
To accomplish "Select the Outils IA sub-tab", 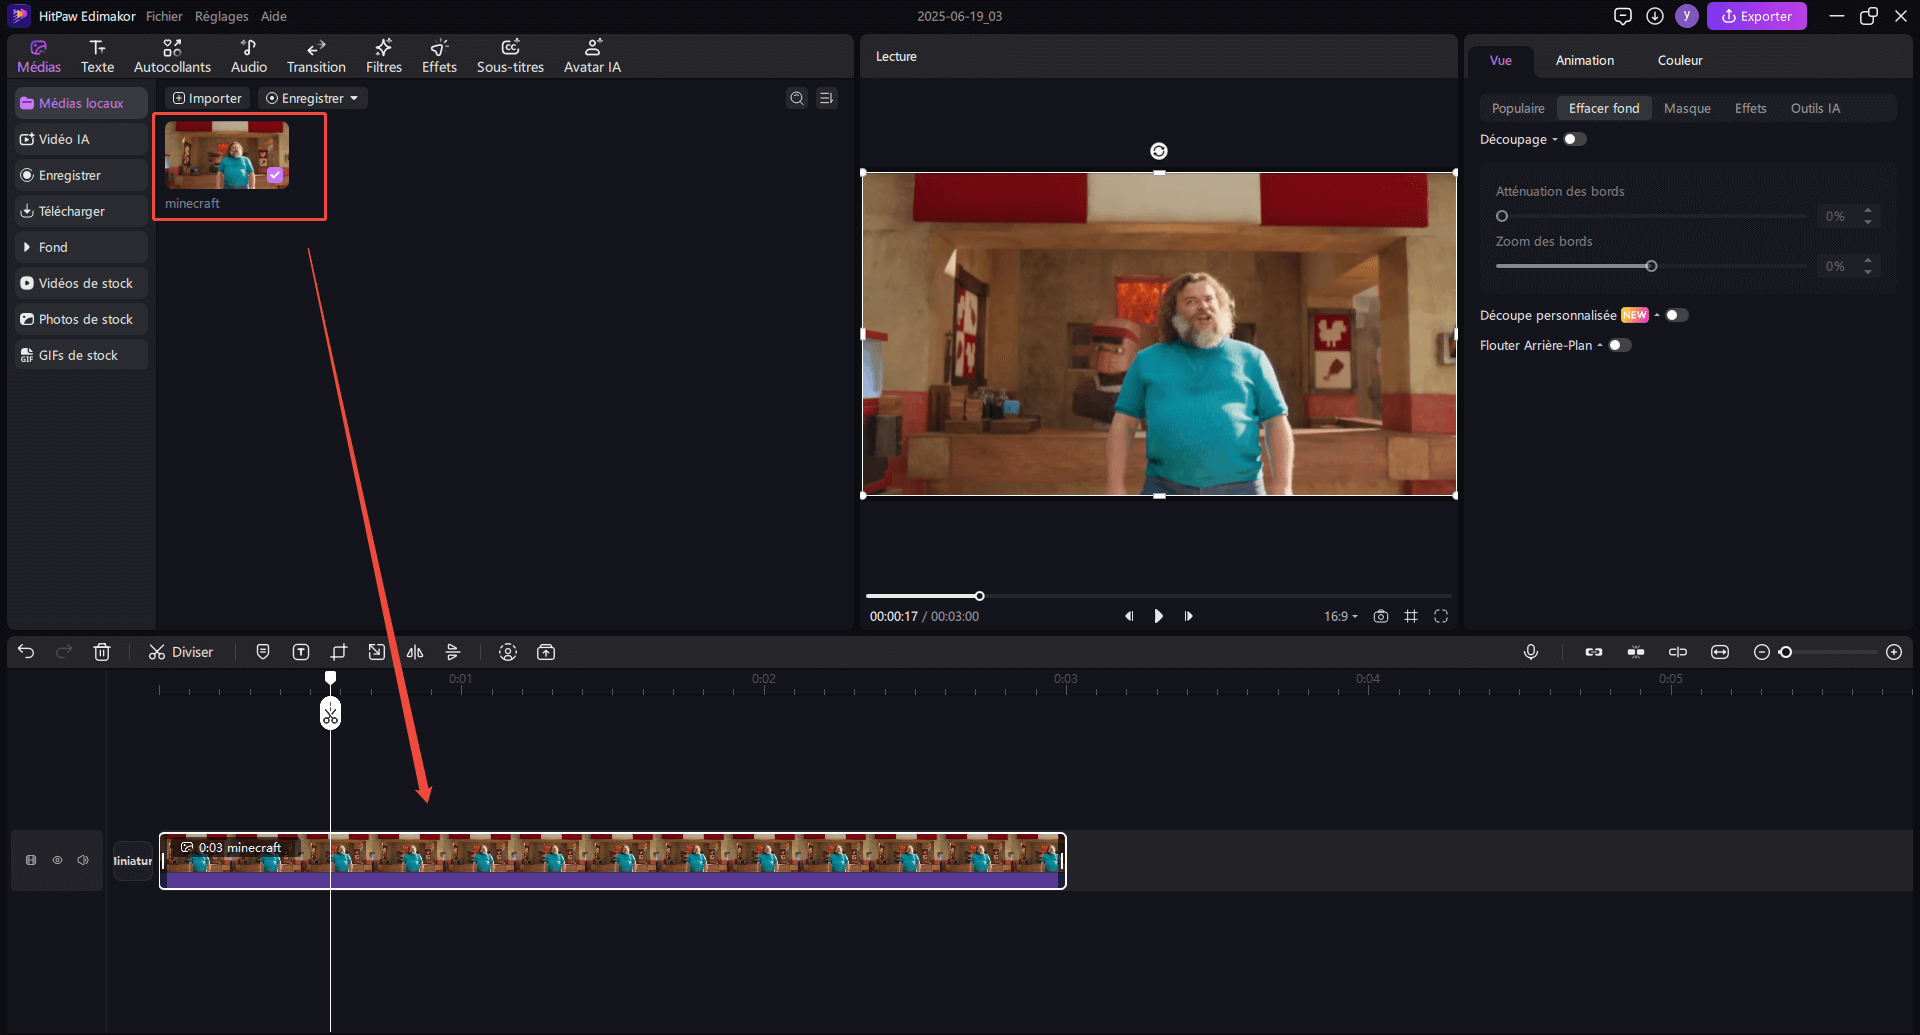I will 1815,108.
